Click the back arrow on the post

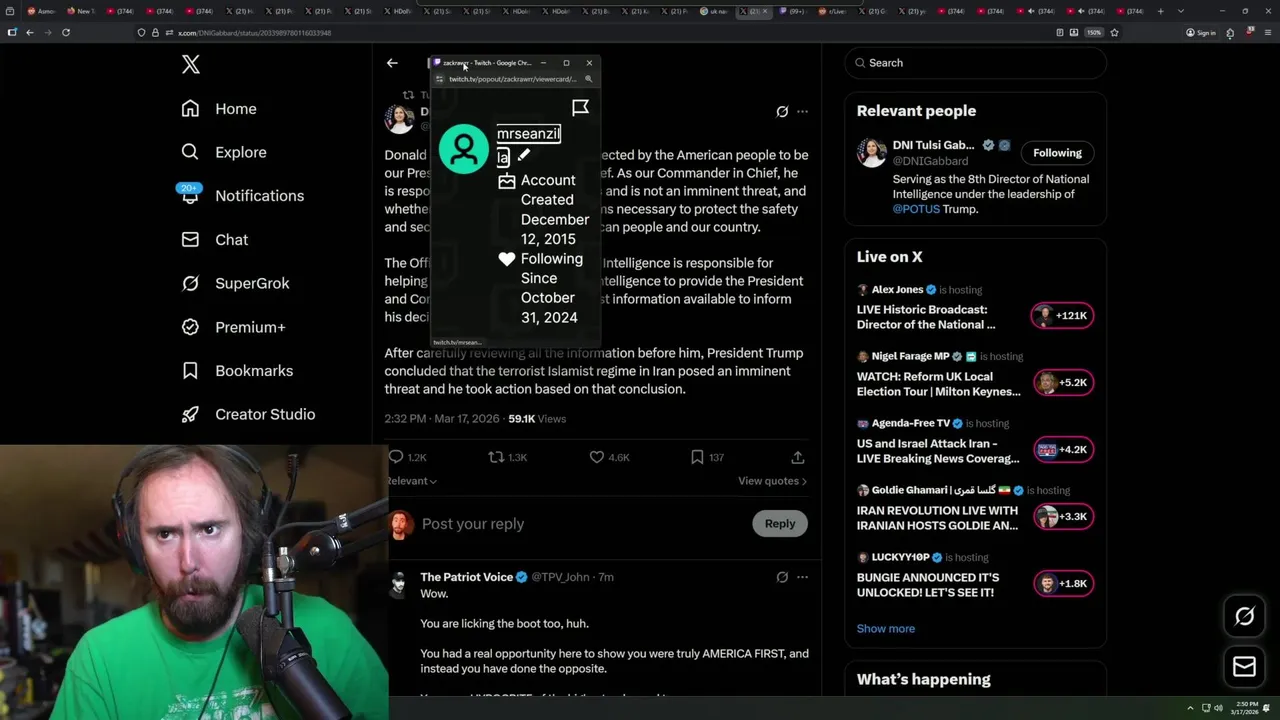392,63
